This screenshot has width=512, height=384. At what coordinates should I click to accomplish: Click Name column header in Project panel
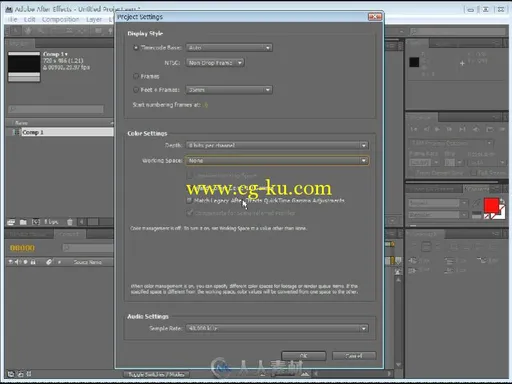(x=21, y=123)
